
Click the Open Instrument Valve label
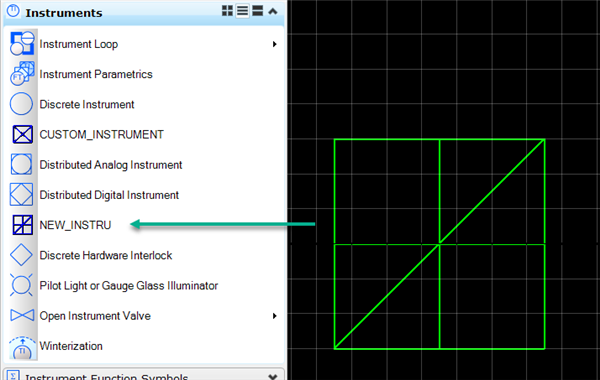(95, 316)
